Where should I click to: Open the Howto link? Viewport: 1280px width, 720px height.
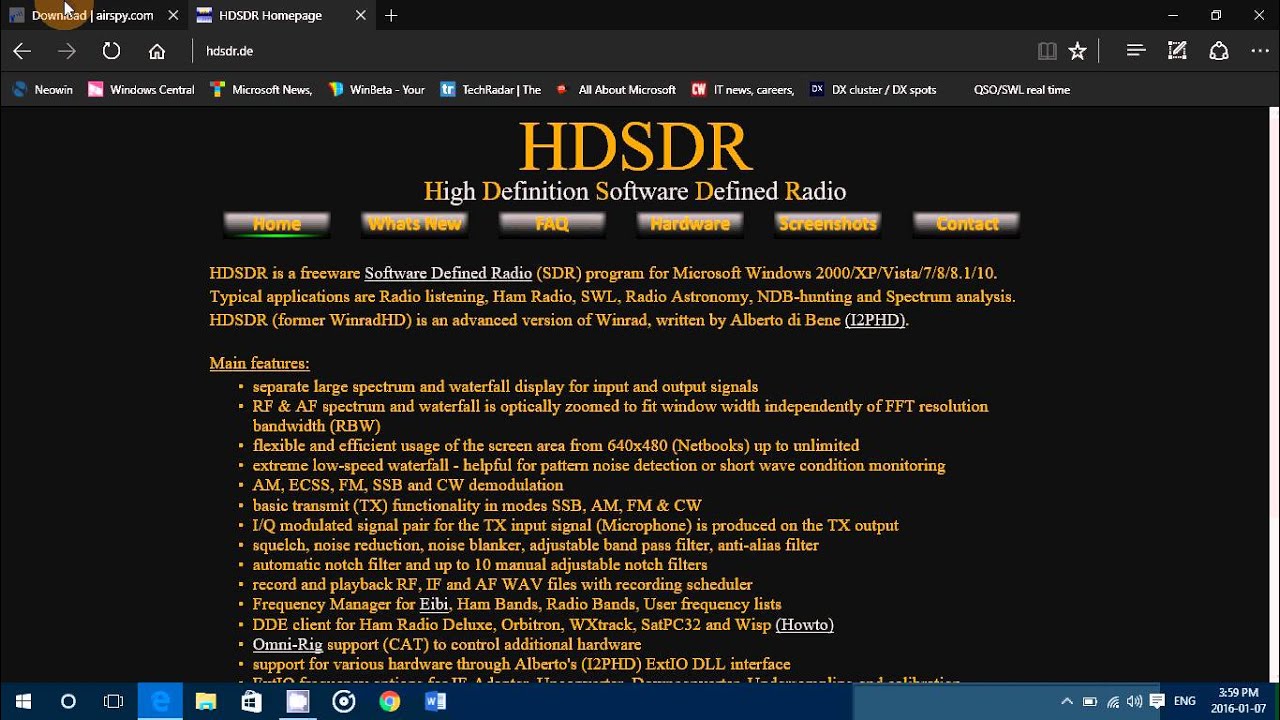(x=804, y=624)
